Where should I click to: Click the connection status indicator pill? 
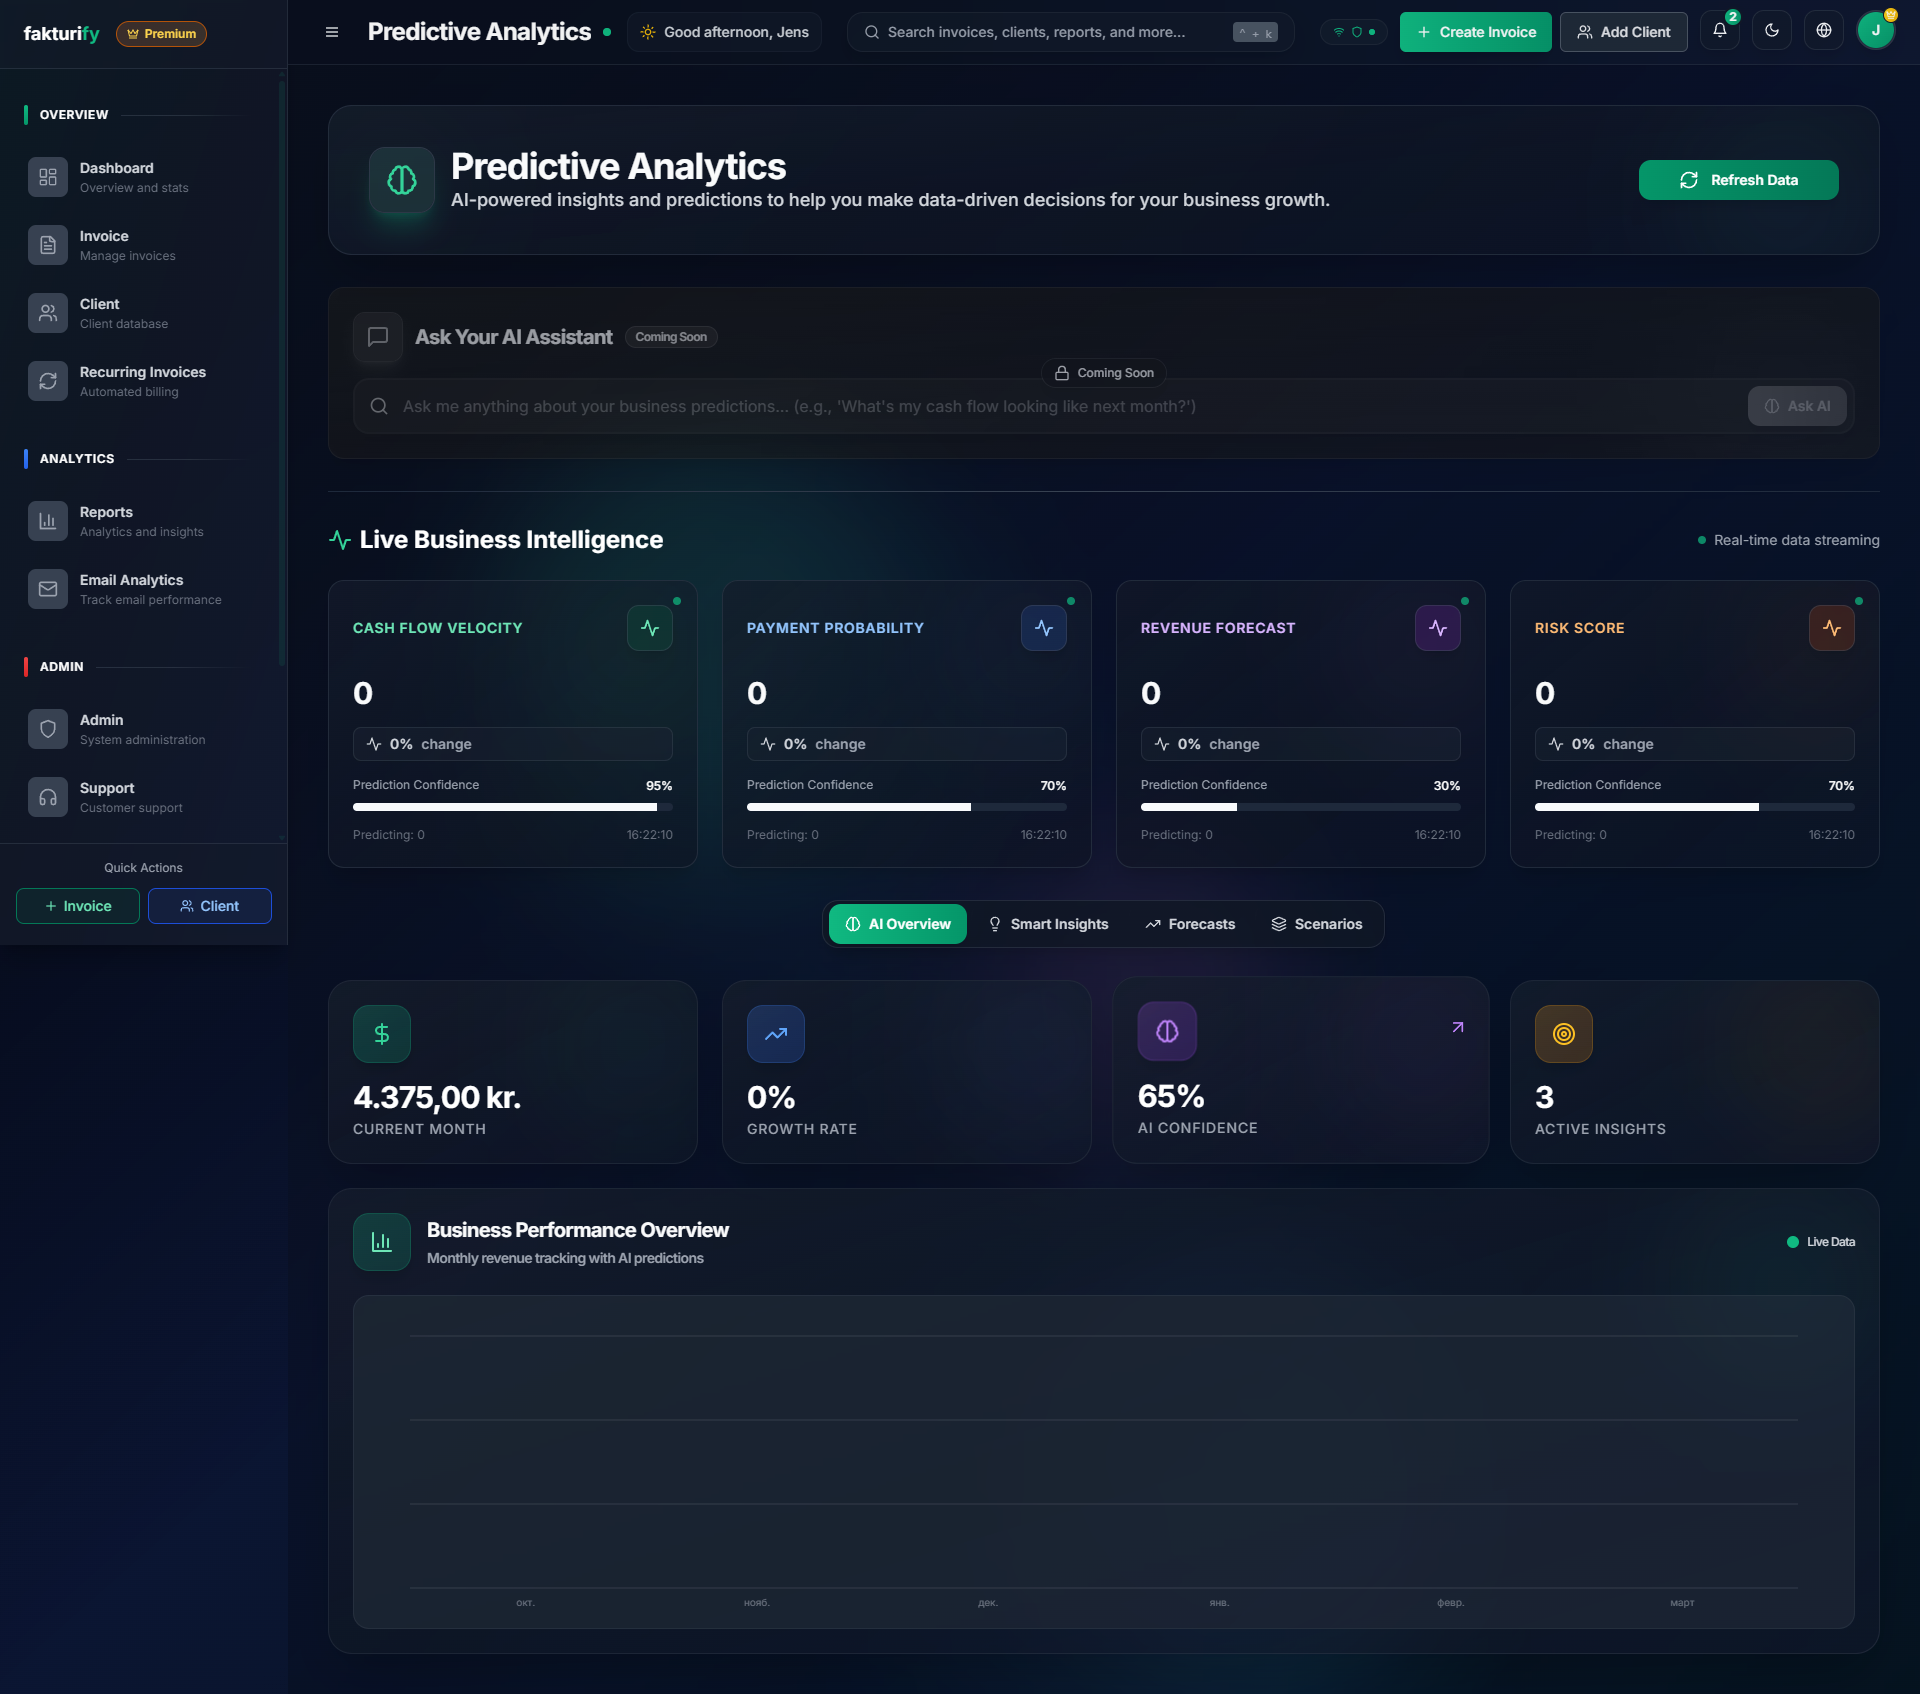point(1354,32)
